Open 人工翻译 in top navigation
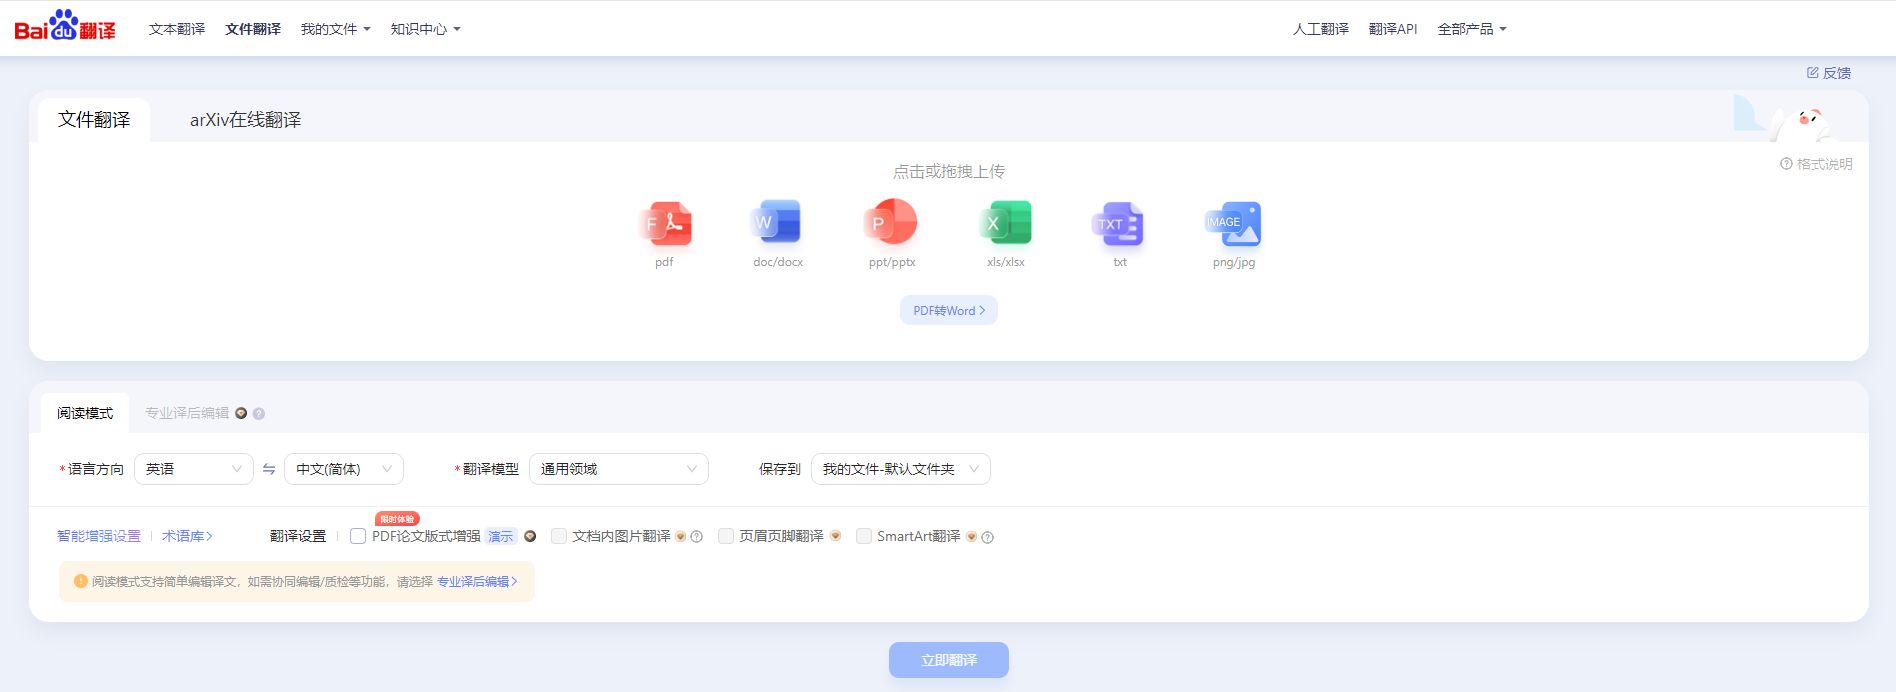Image resolution: width=1896 pixels, height=692 pixels. pyautogui.click(x=1320, y=29)
